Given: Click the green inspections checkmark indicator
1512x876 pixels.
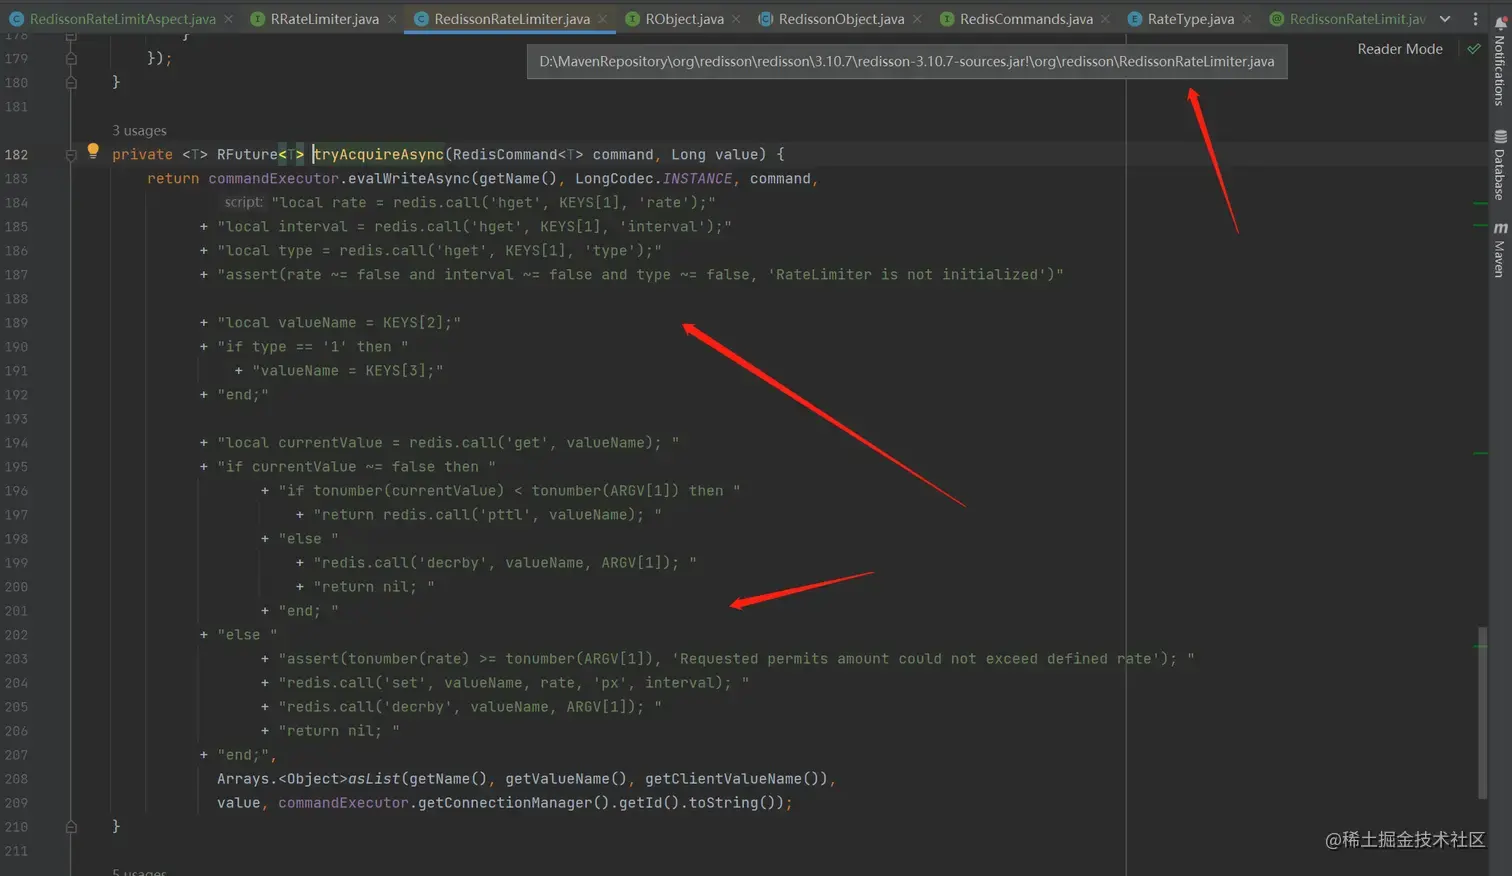Looking at the screenshot, I should (x=1474, y=47).
